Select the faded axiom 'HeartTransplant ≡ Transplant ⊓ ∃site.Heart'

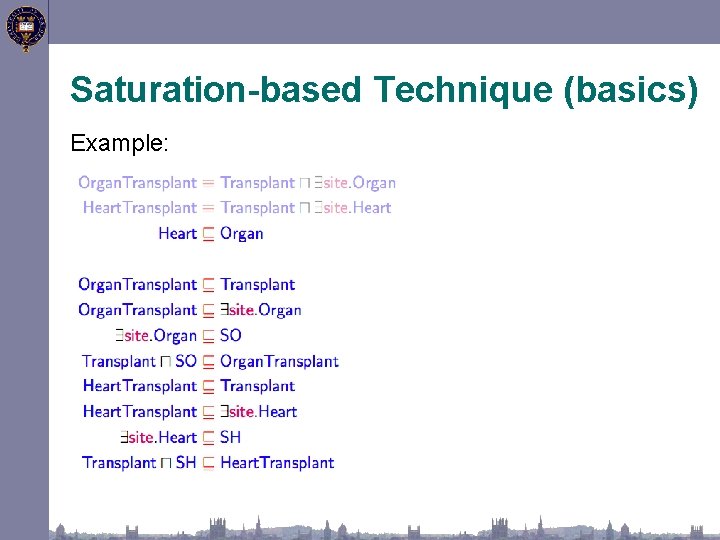click(237, 208)
